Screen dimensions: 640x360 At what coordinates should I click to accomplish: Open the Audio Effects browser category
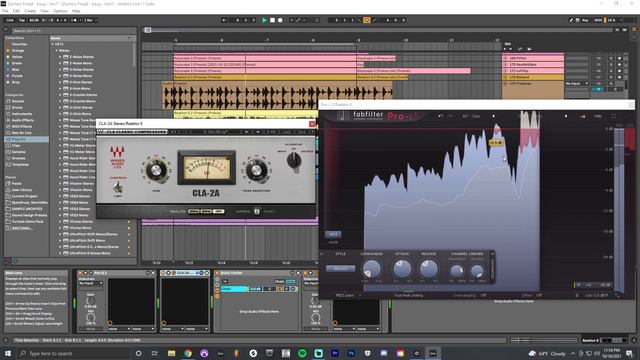(22, 120)
